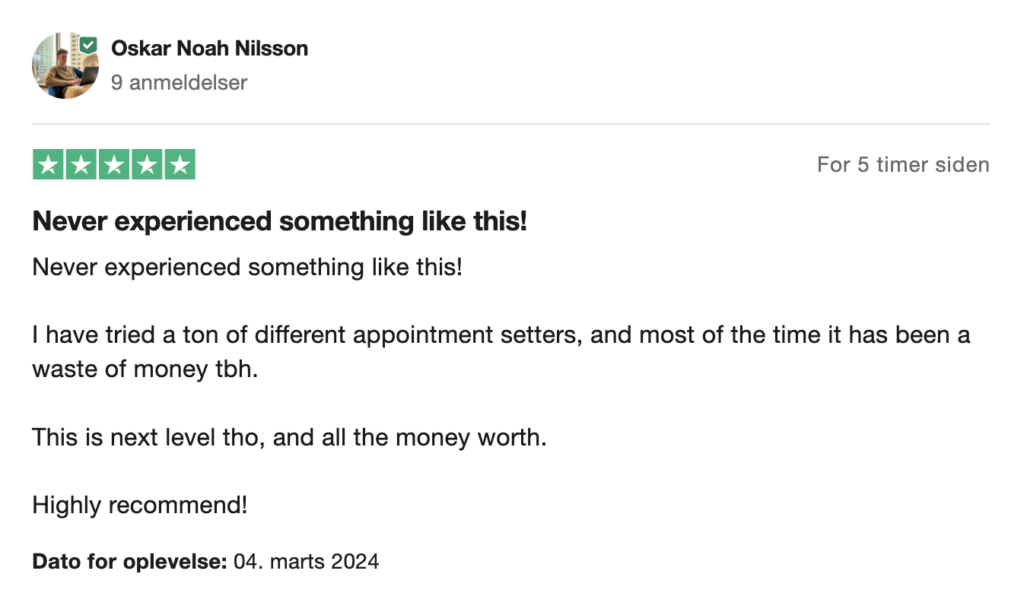Click the non-bold 'Never experienced something like this!' line

(247, 268)
